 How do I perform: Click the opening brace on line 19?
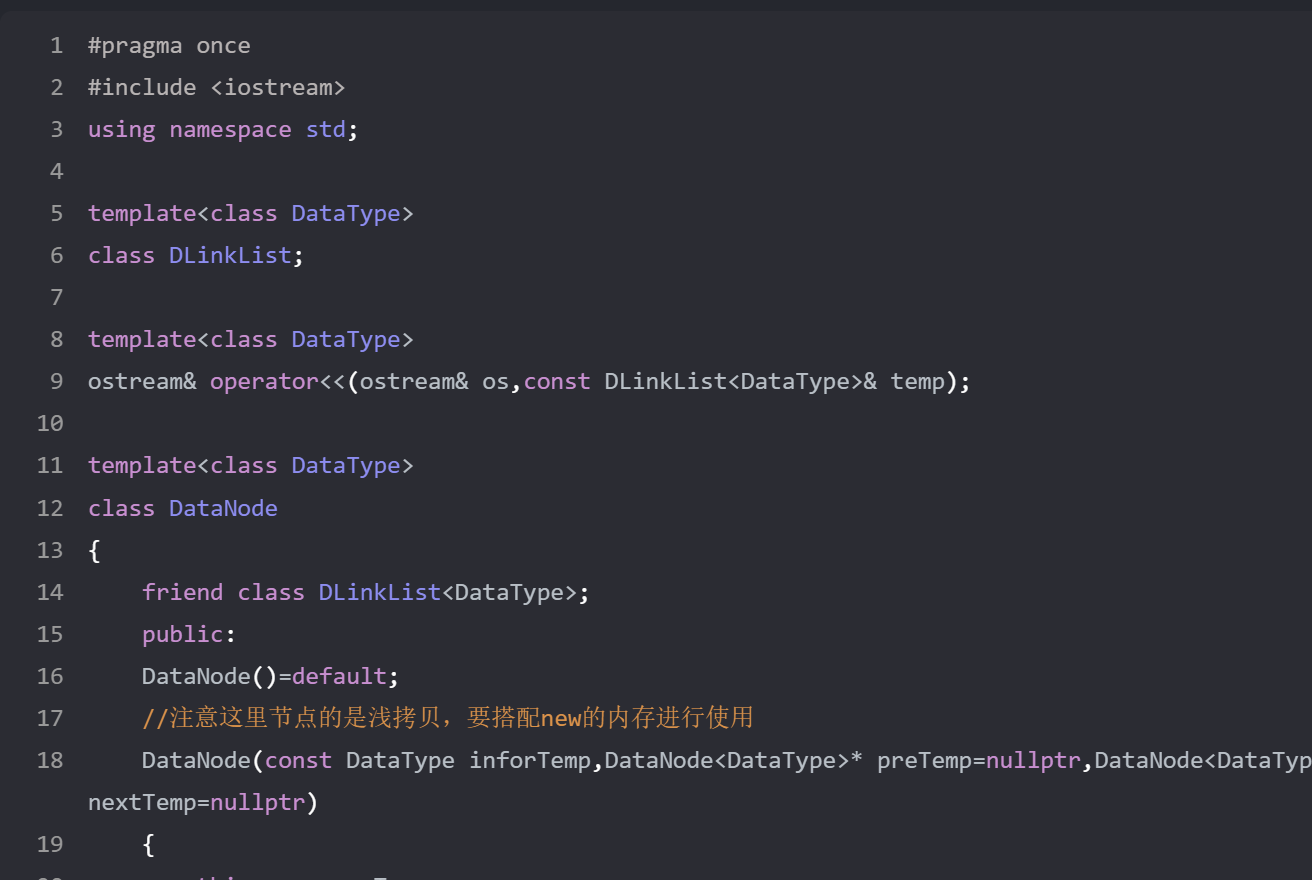tap(149, 845)
